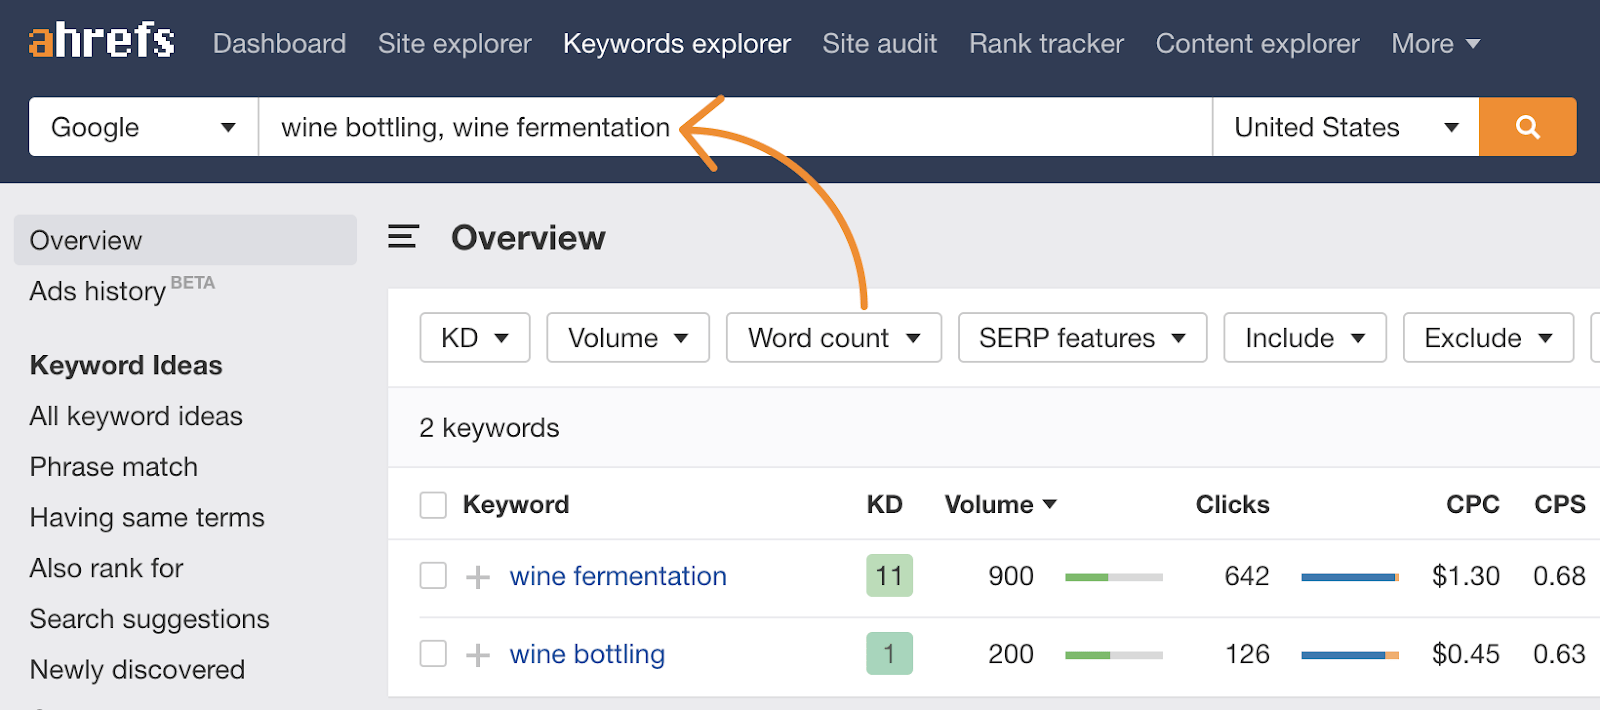Viewport: 1600px width, 710px height.
Task: Go to Dashboard in top navigation
Action: pyautogui.click(x=279, y=44)
